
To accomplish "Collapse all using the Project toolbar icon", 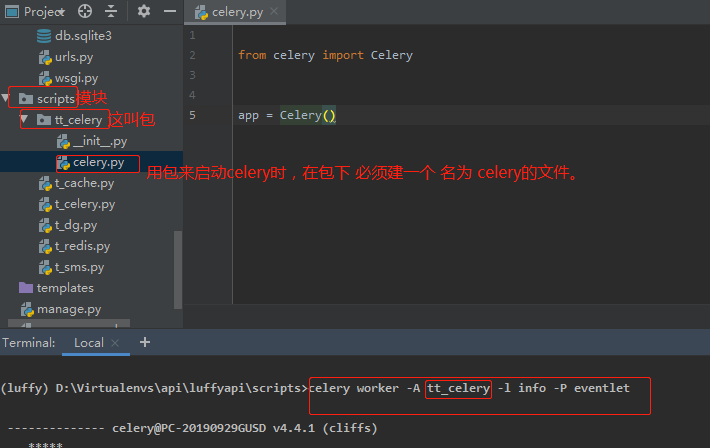I will pos(111,11).
